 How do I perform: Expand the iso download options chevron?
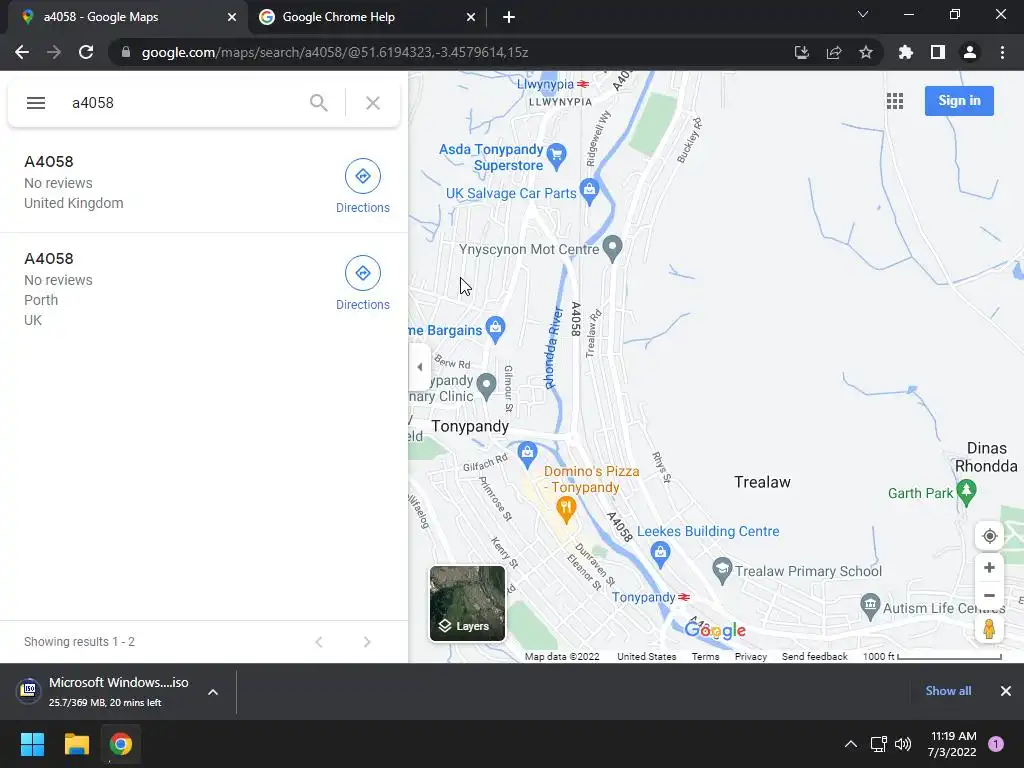pos(213,692)
